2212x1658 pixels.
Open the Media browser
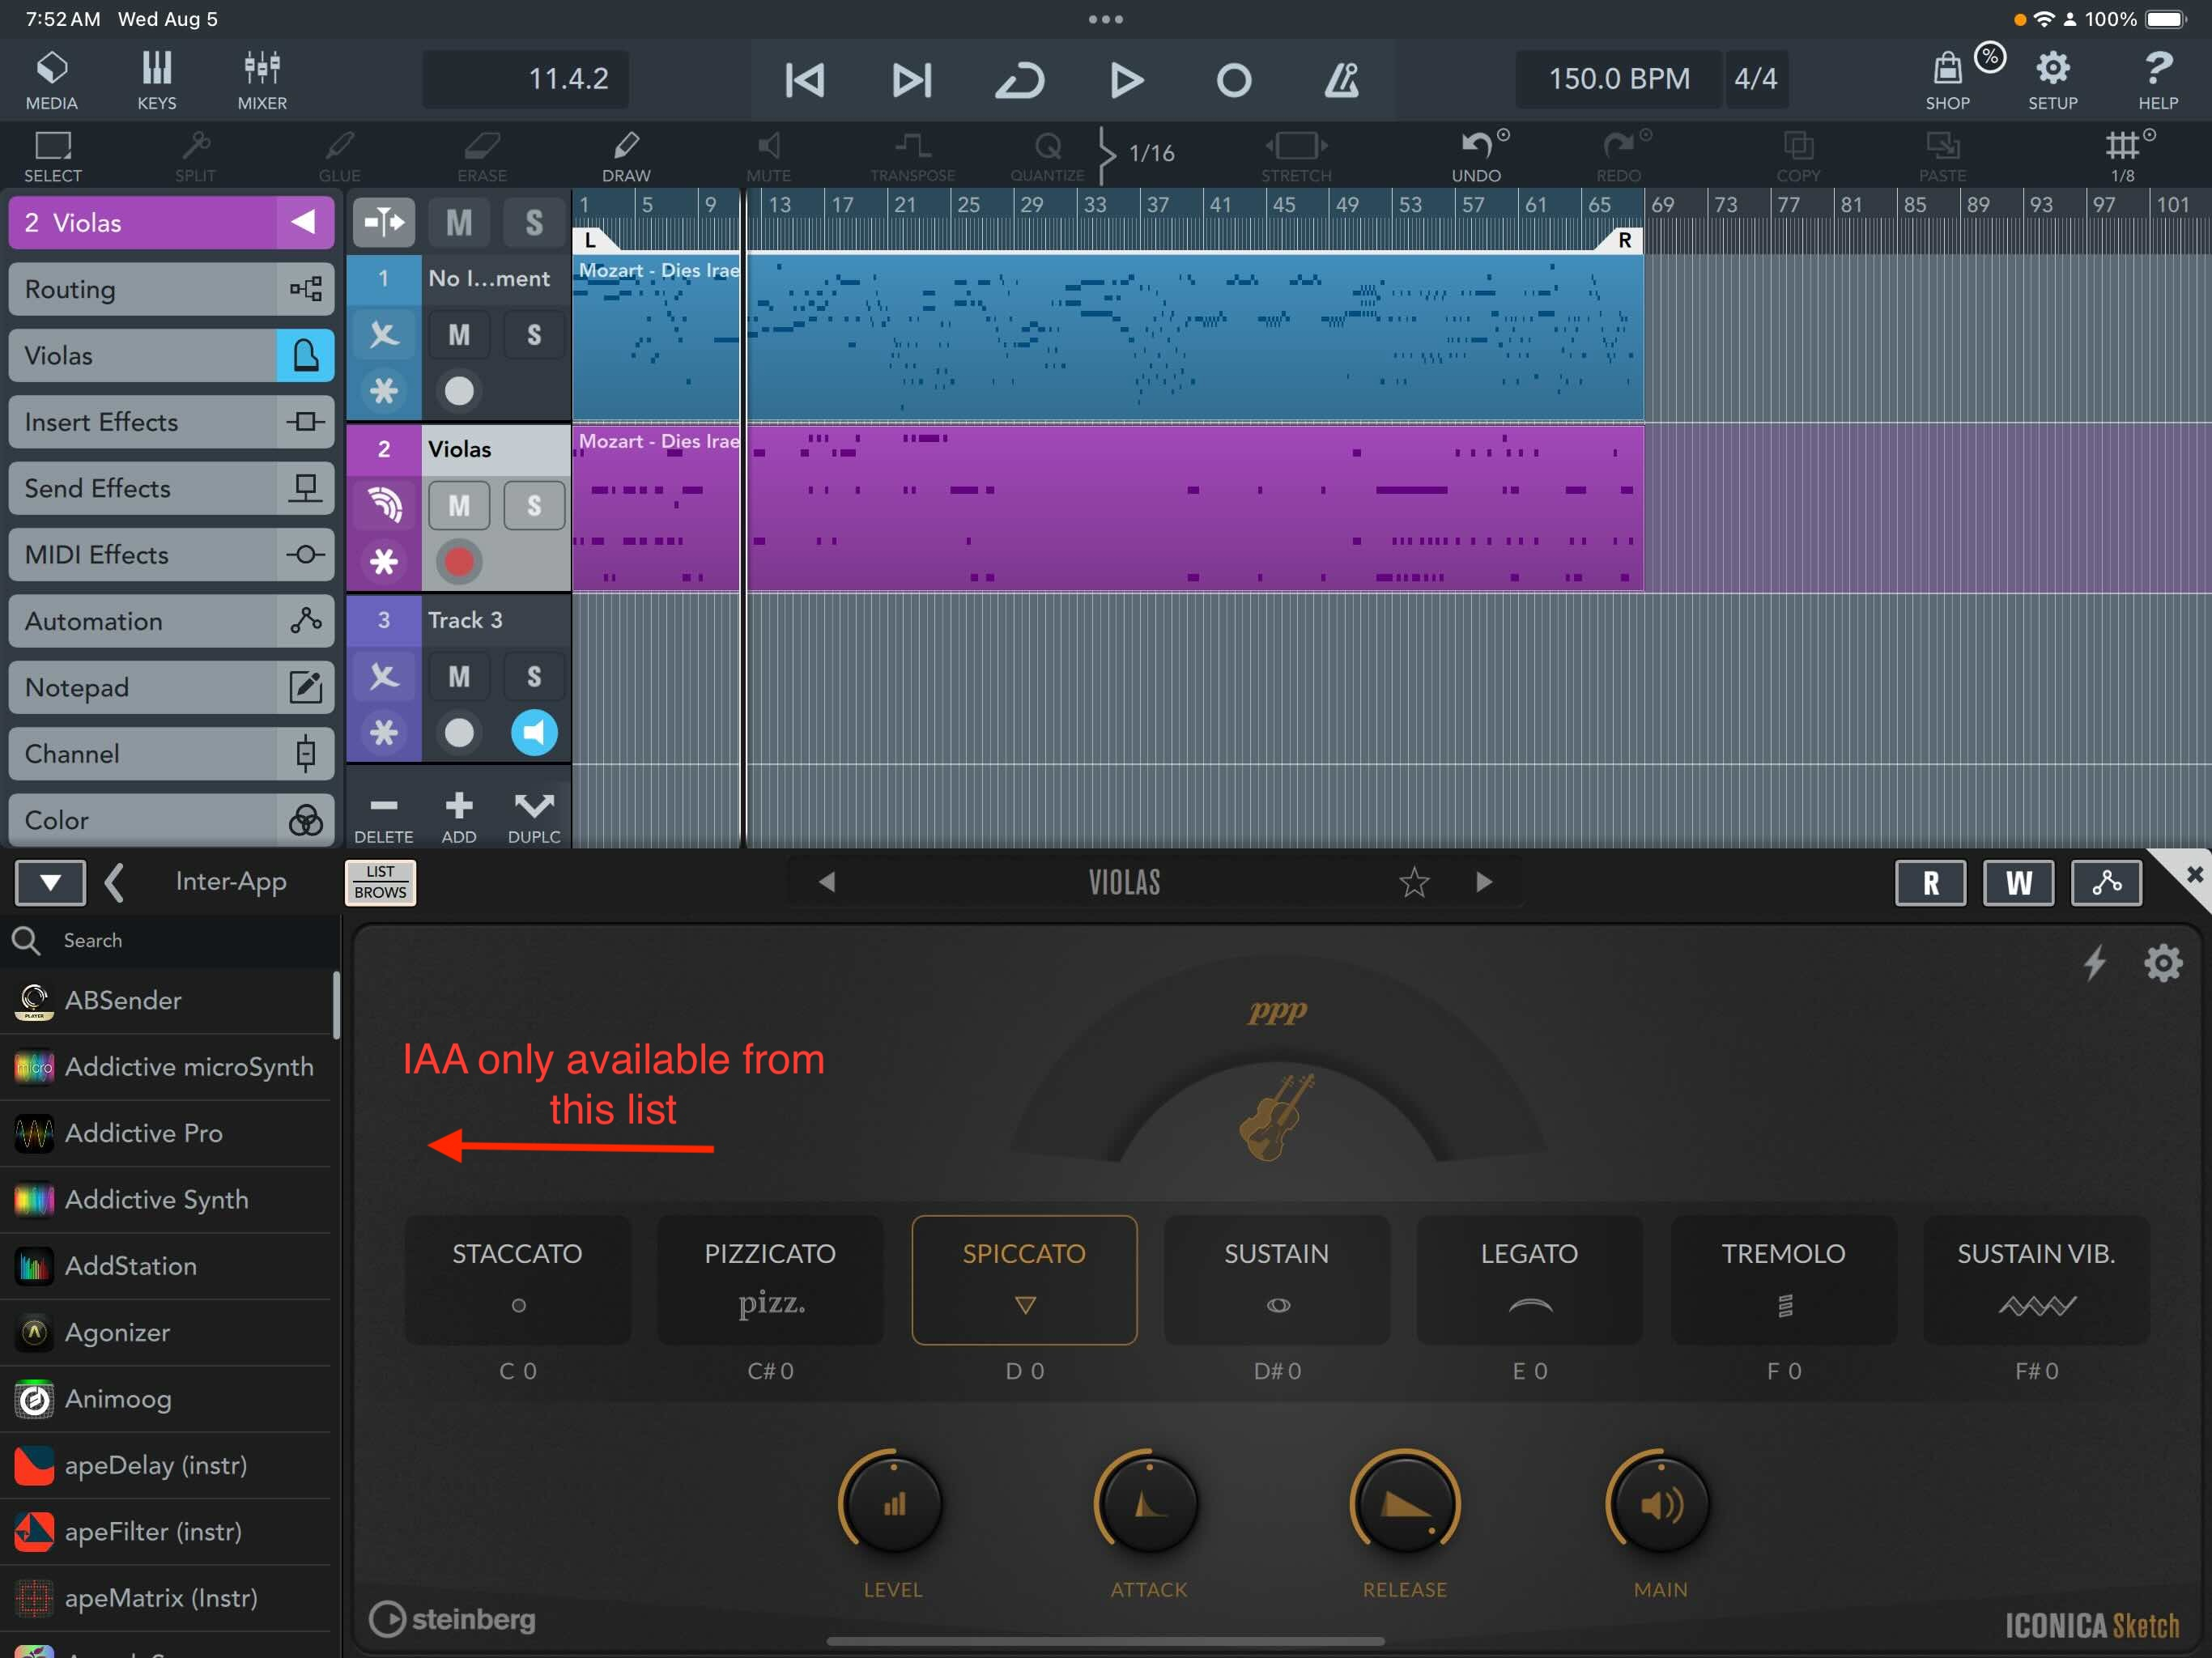point(51,80)
